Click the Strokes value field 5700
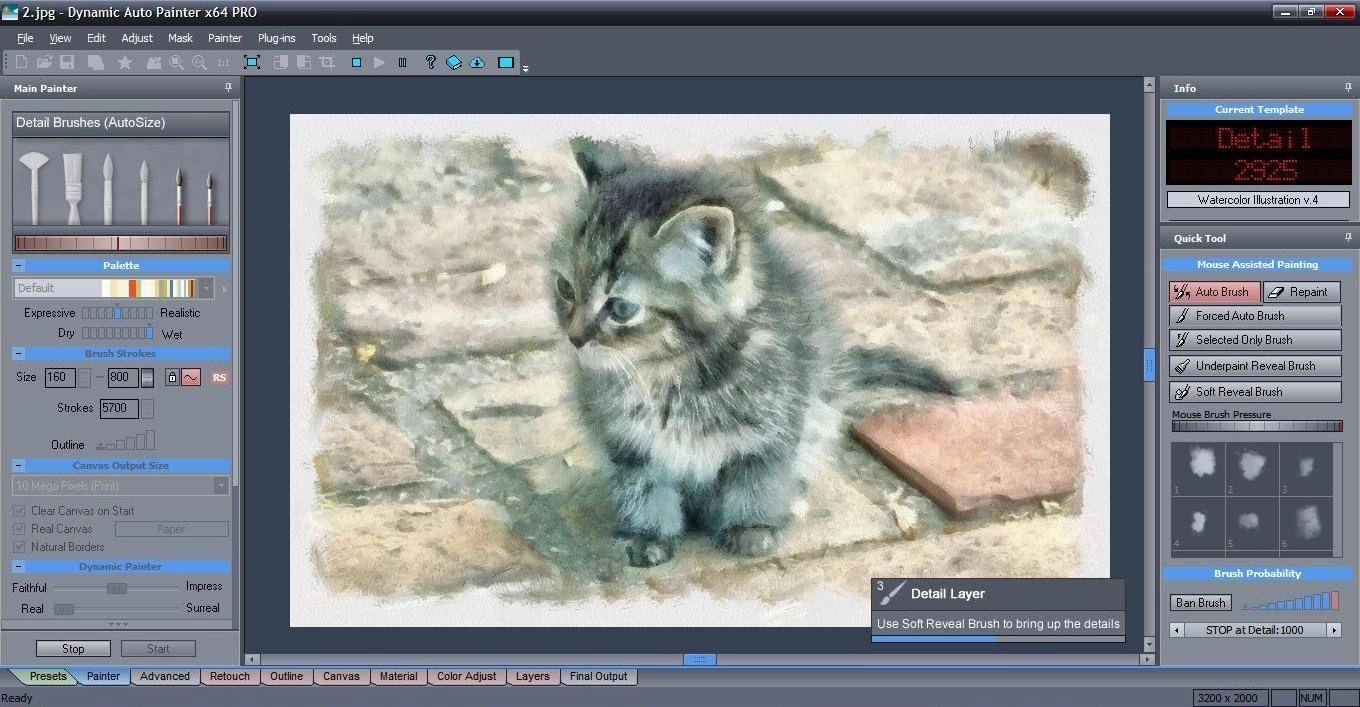Screen dimensions: 1360x707 (x=119, y=408)
